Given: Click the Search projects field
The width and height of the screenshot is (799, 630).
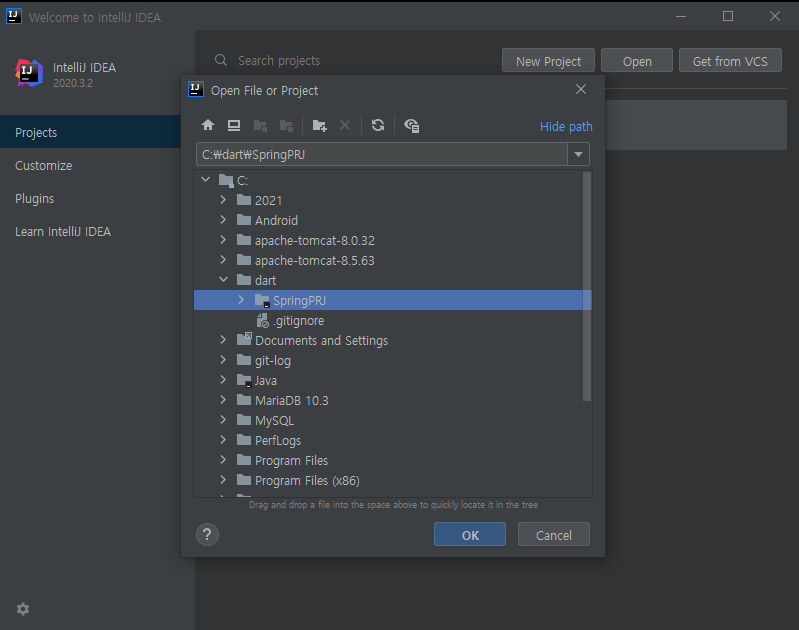Looking at the screenshot, I should point(279,61).
